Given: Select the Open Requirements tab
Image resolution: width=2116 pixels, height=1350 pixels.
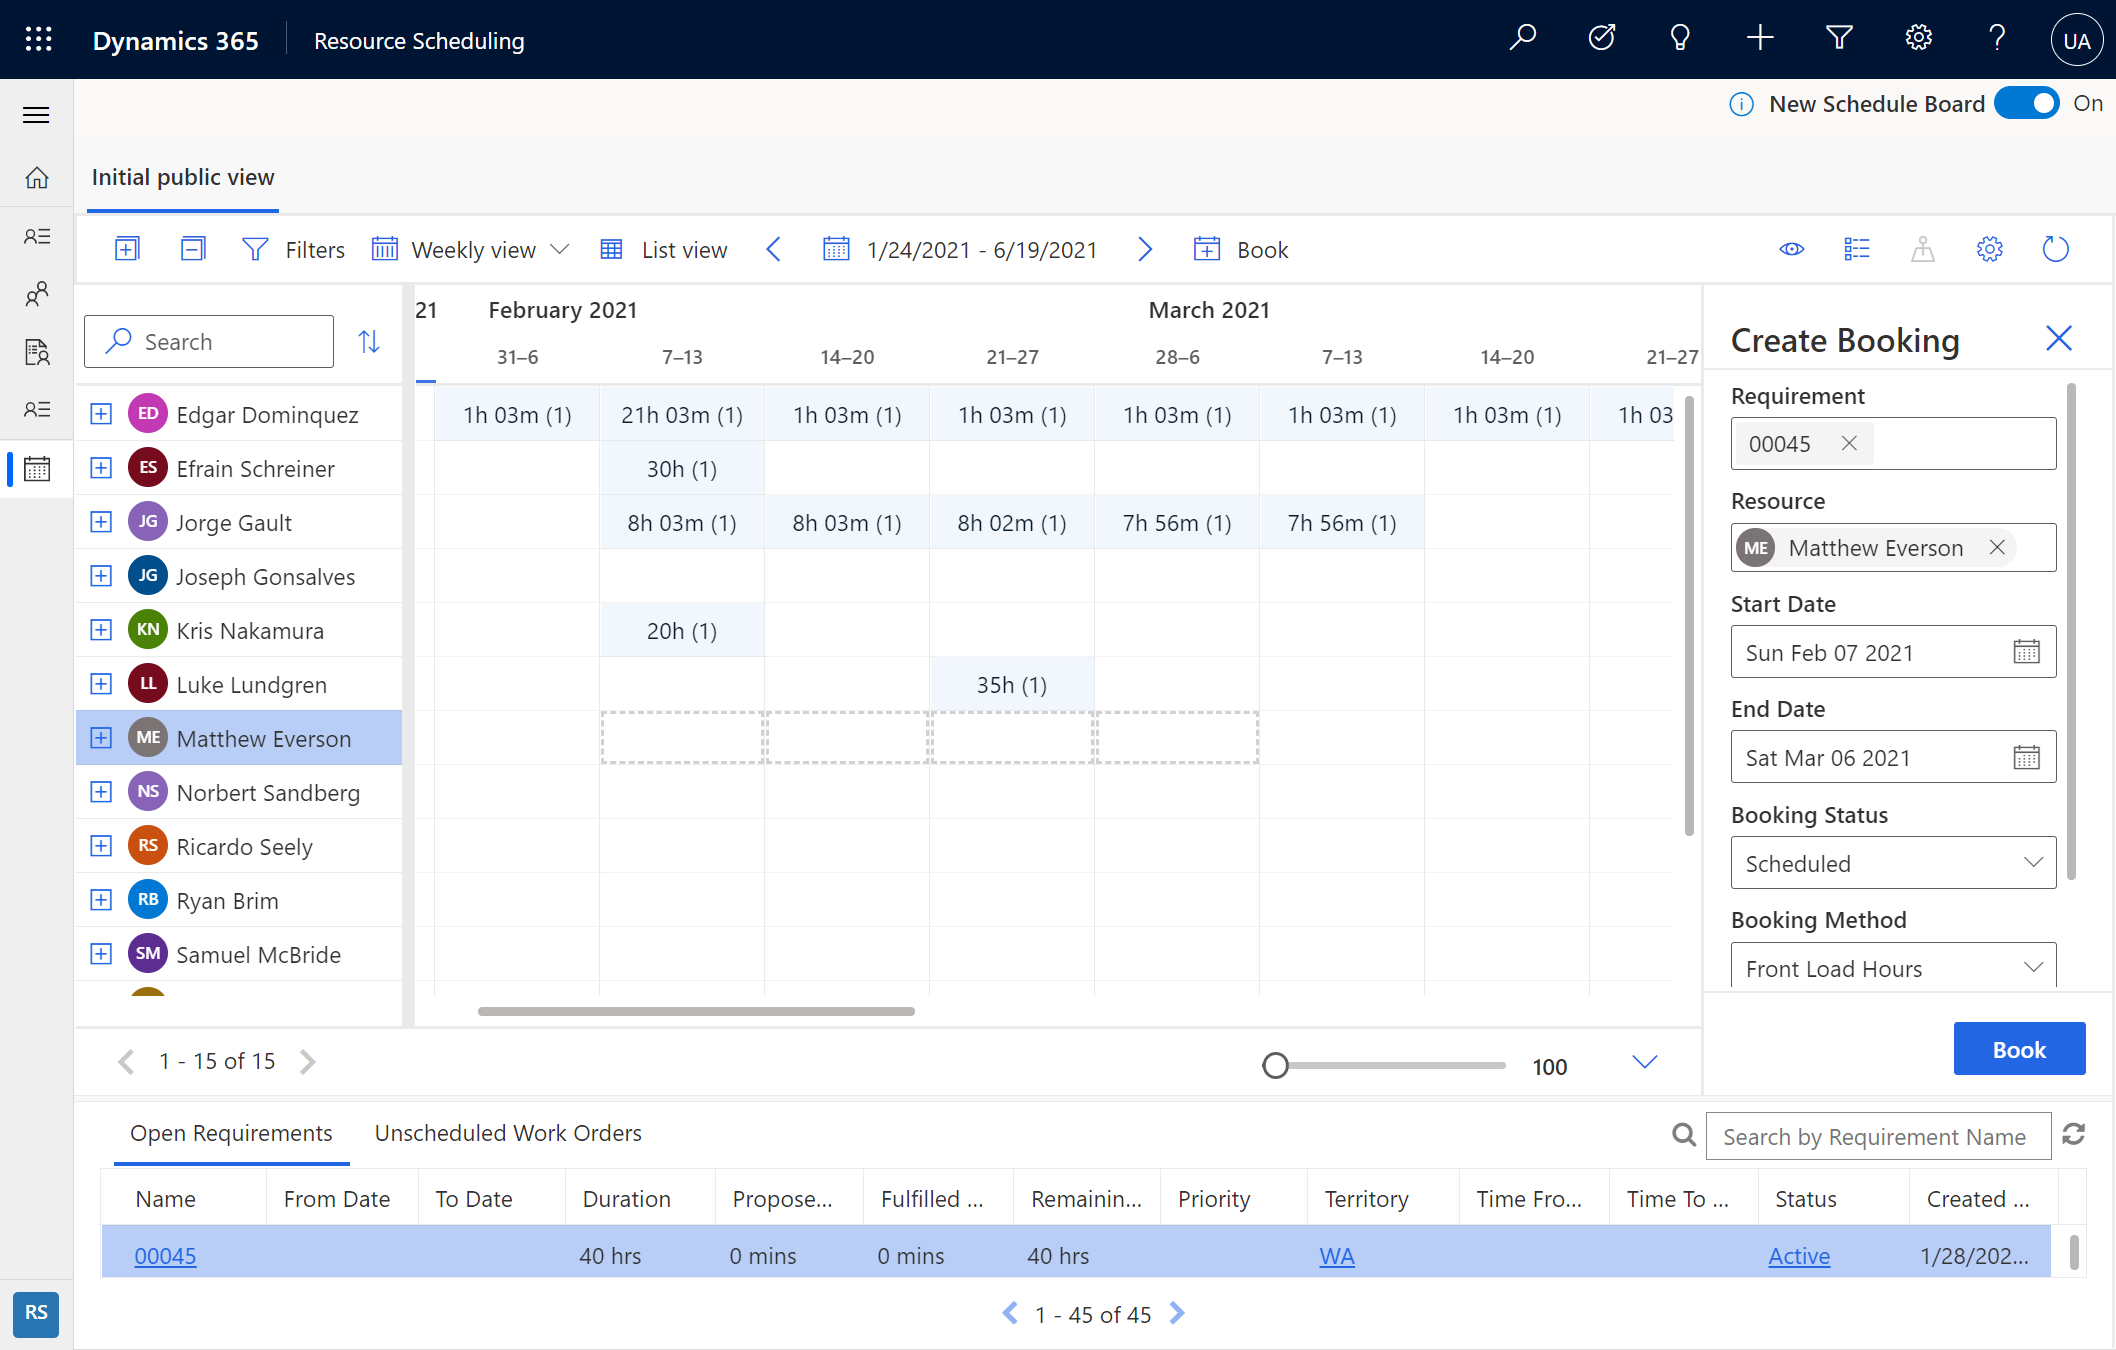Looking at the screenshot, I should (231, 1132).
